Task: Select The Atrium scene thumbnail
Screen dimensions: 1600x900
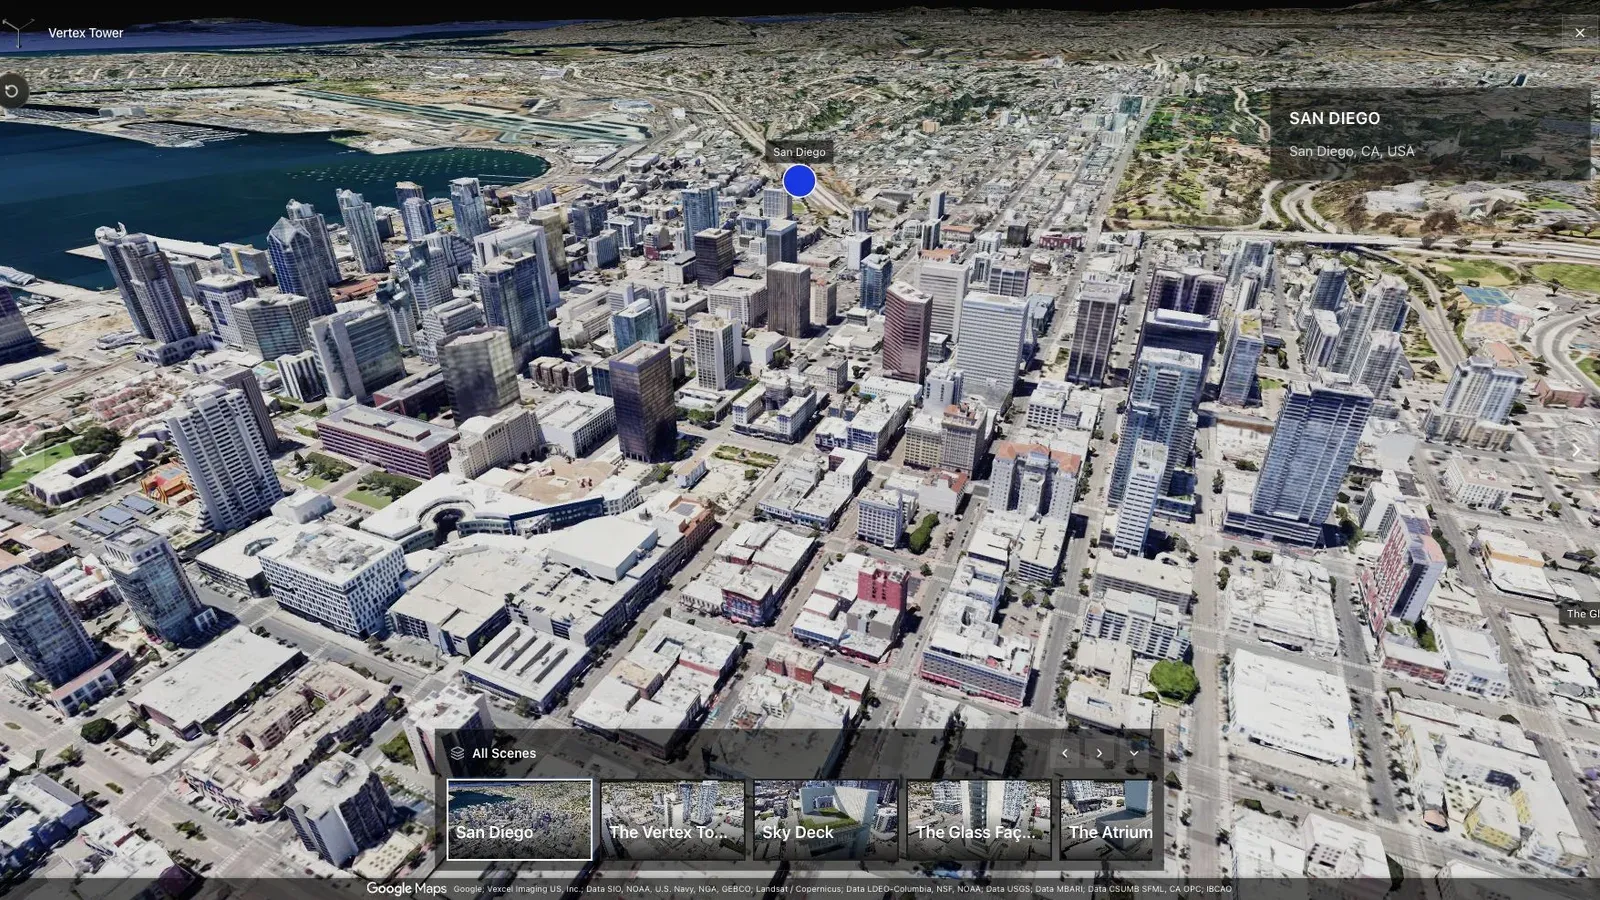Action: pyautogui.click(x=1106, y=820)
